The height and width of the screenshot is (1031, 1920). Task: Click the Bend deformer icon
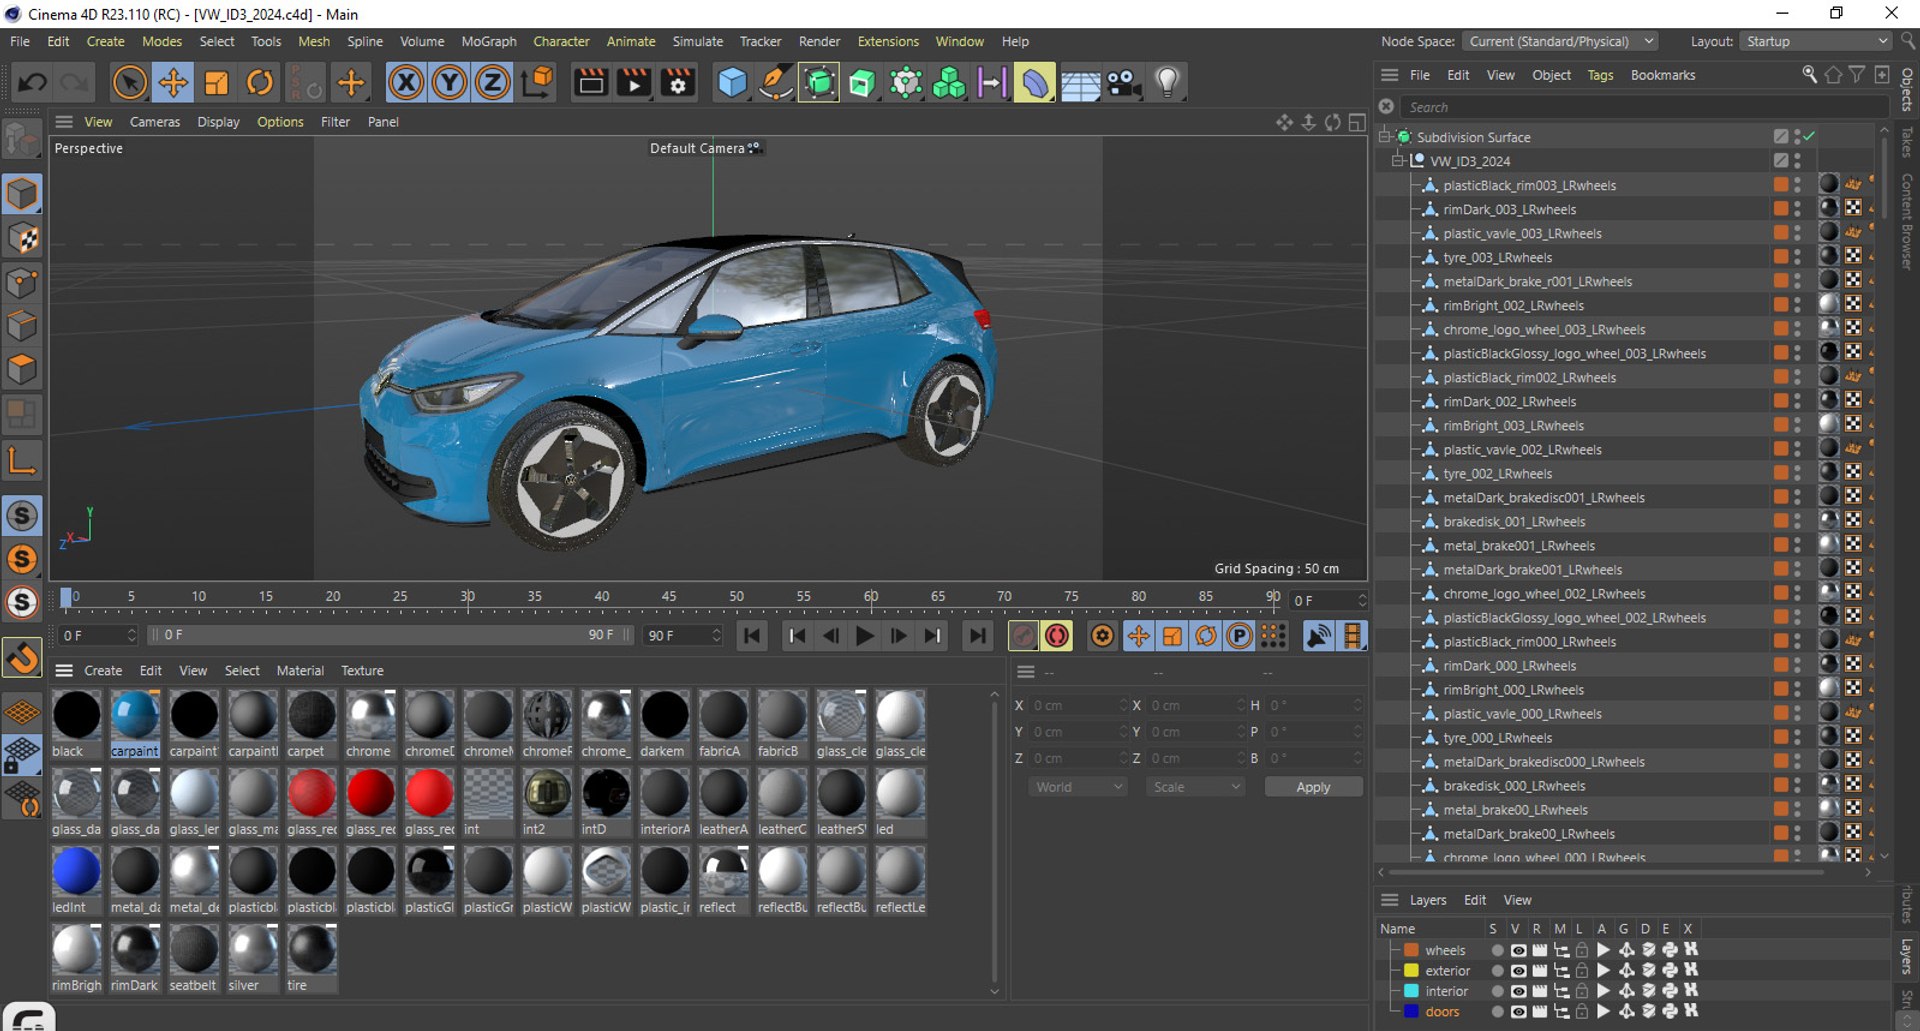point(1035,83)
